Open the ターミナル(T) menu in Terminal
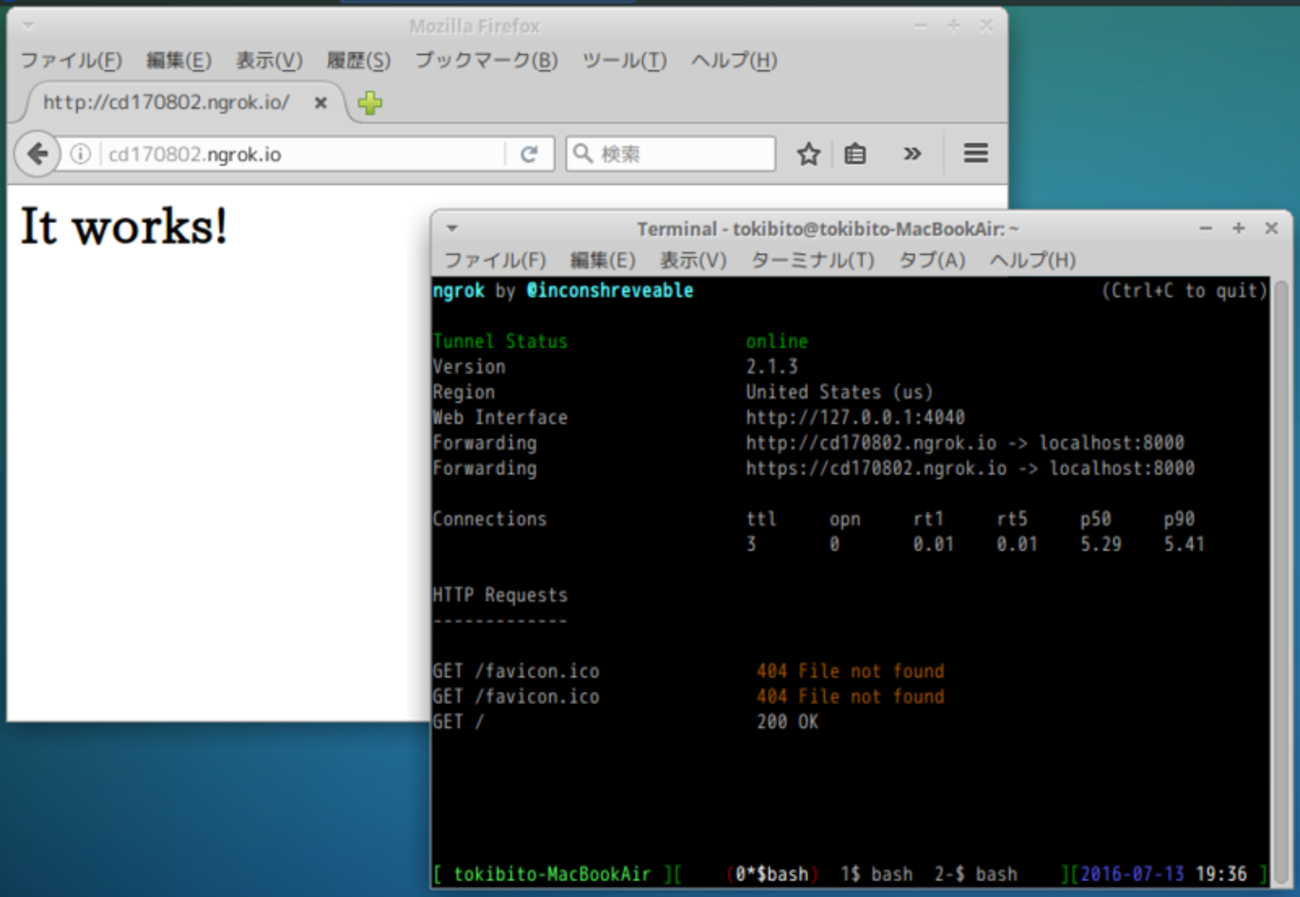This screenshot has width=1300, height=897. 812,260
